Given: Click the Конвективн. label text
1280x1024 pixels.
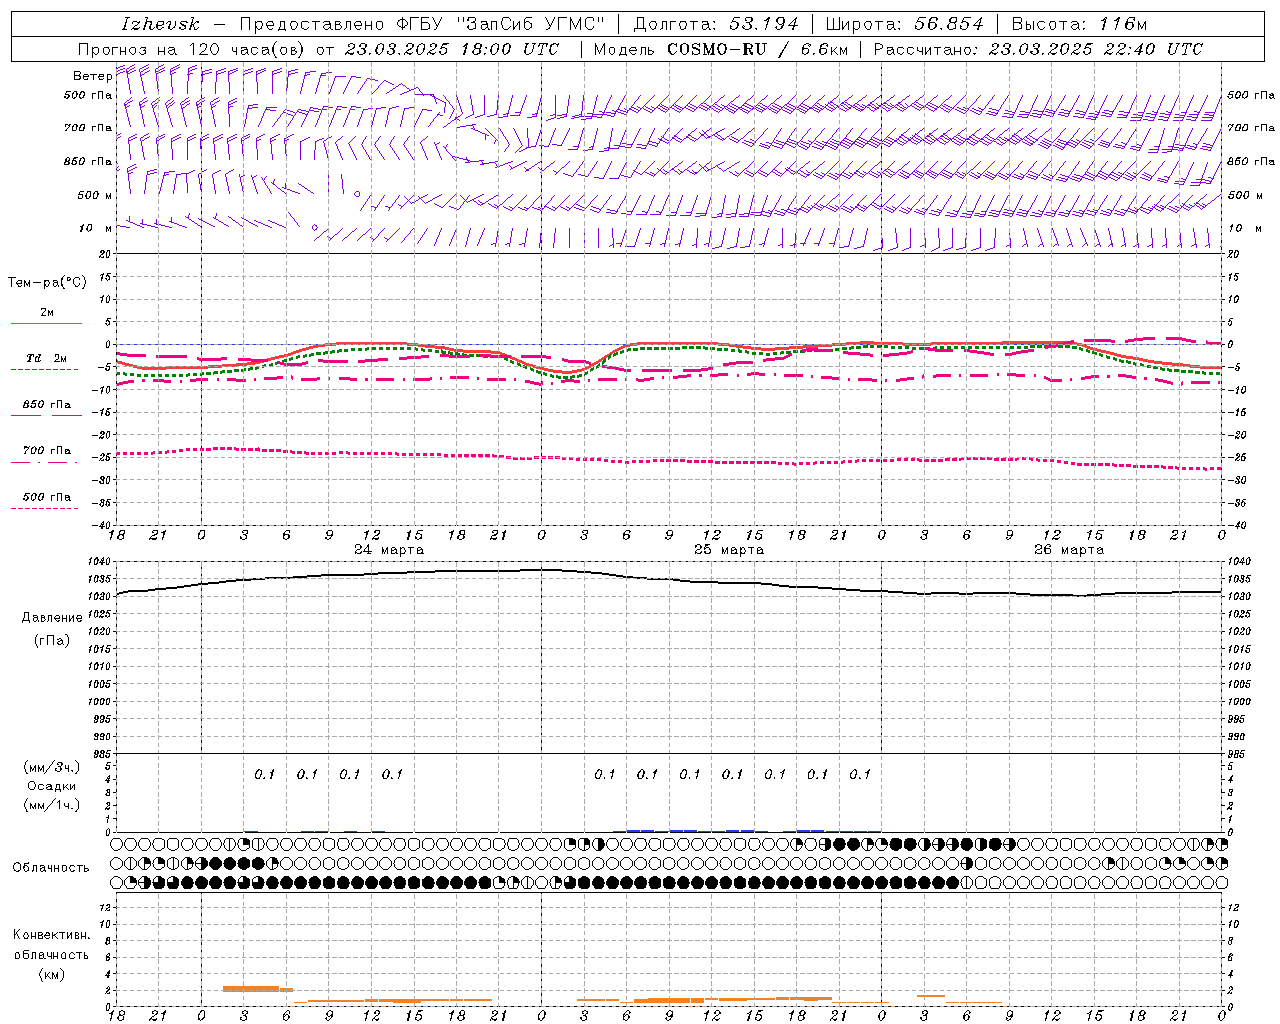Looking at the screenshot, I should 51,935.
